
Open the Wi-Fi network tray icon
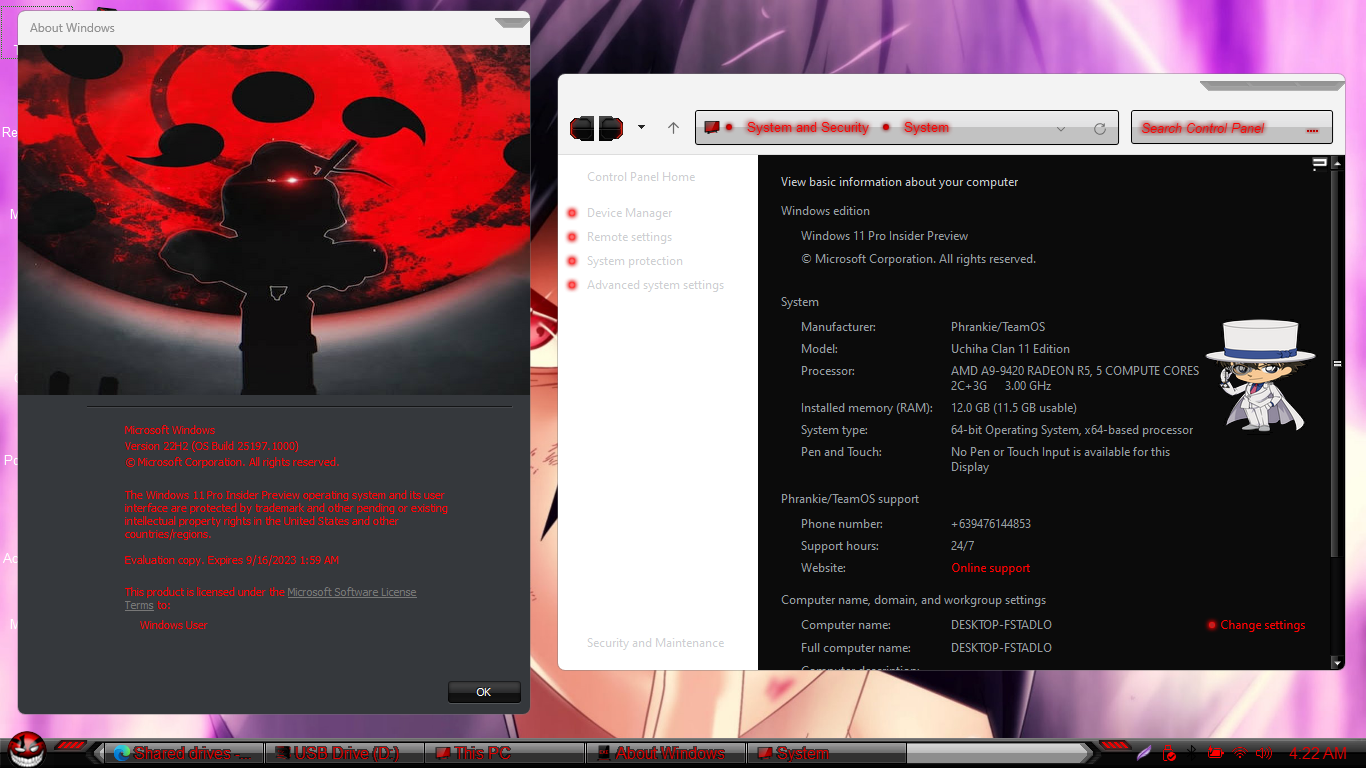click(x=1241, y=753)
